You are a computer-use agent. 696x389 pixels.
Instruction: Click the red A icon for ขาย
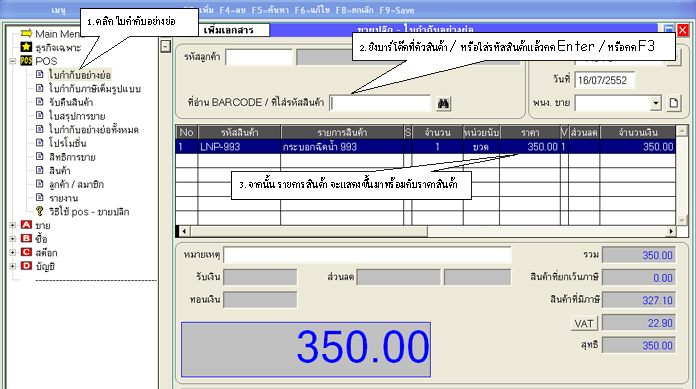[26, 225]
